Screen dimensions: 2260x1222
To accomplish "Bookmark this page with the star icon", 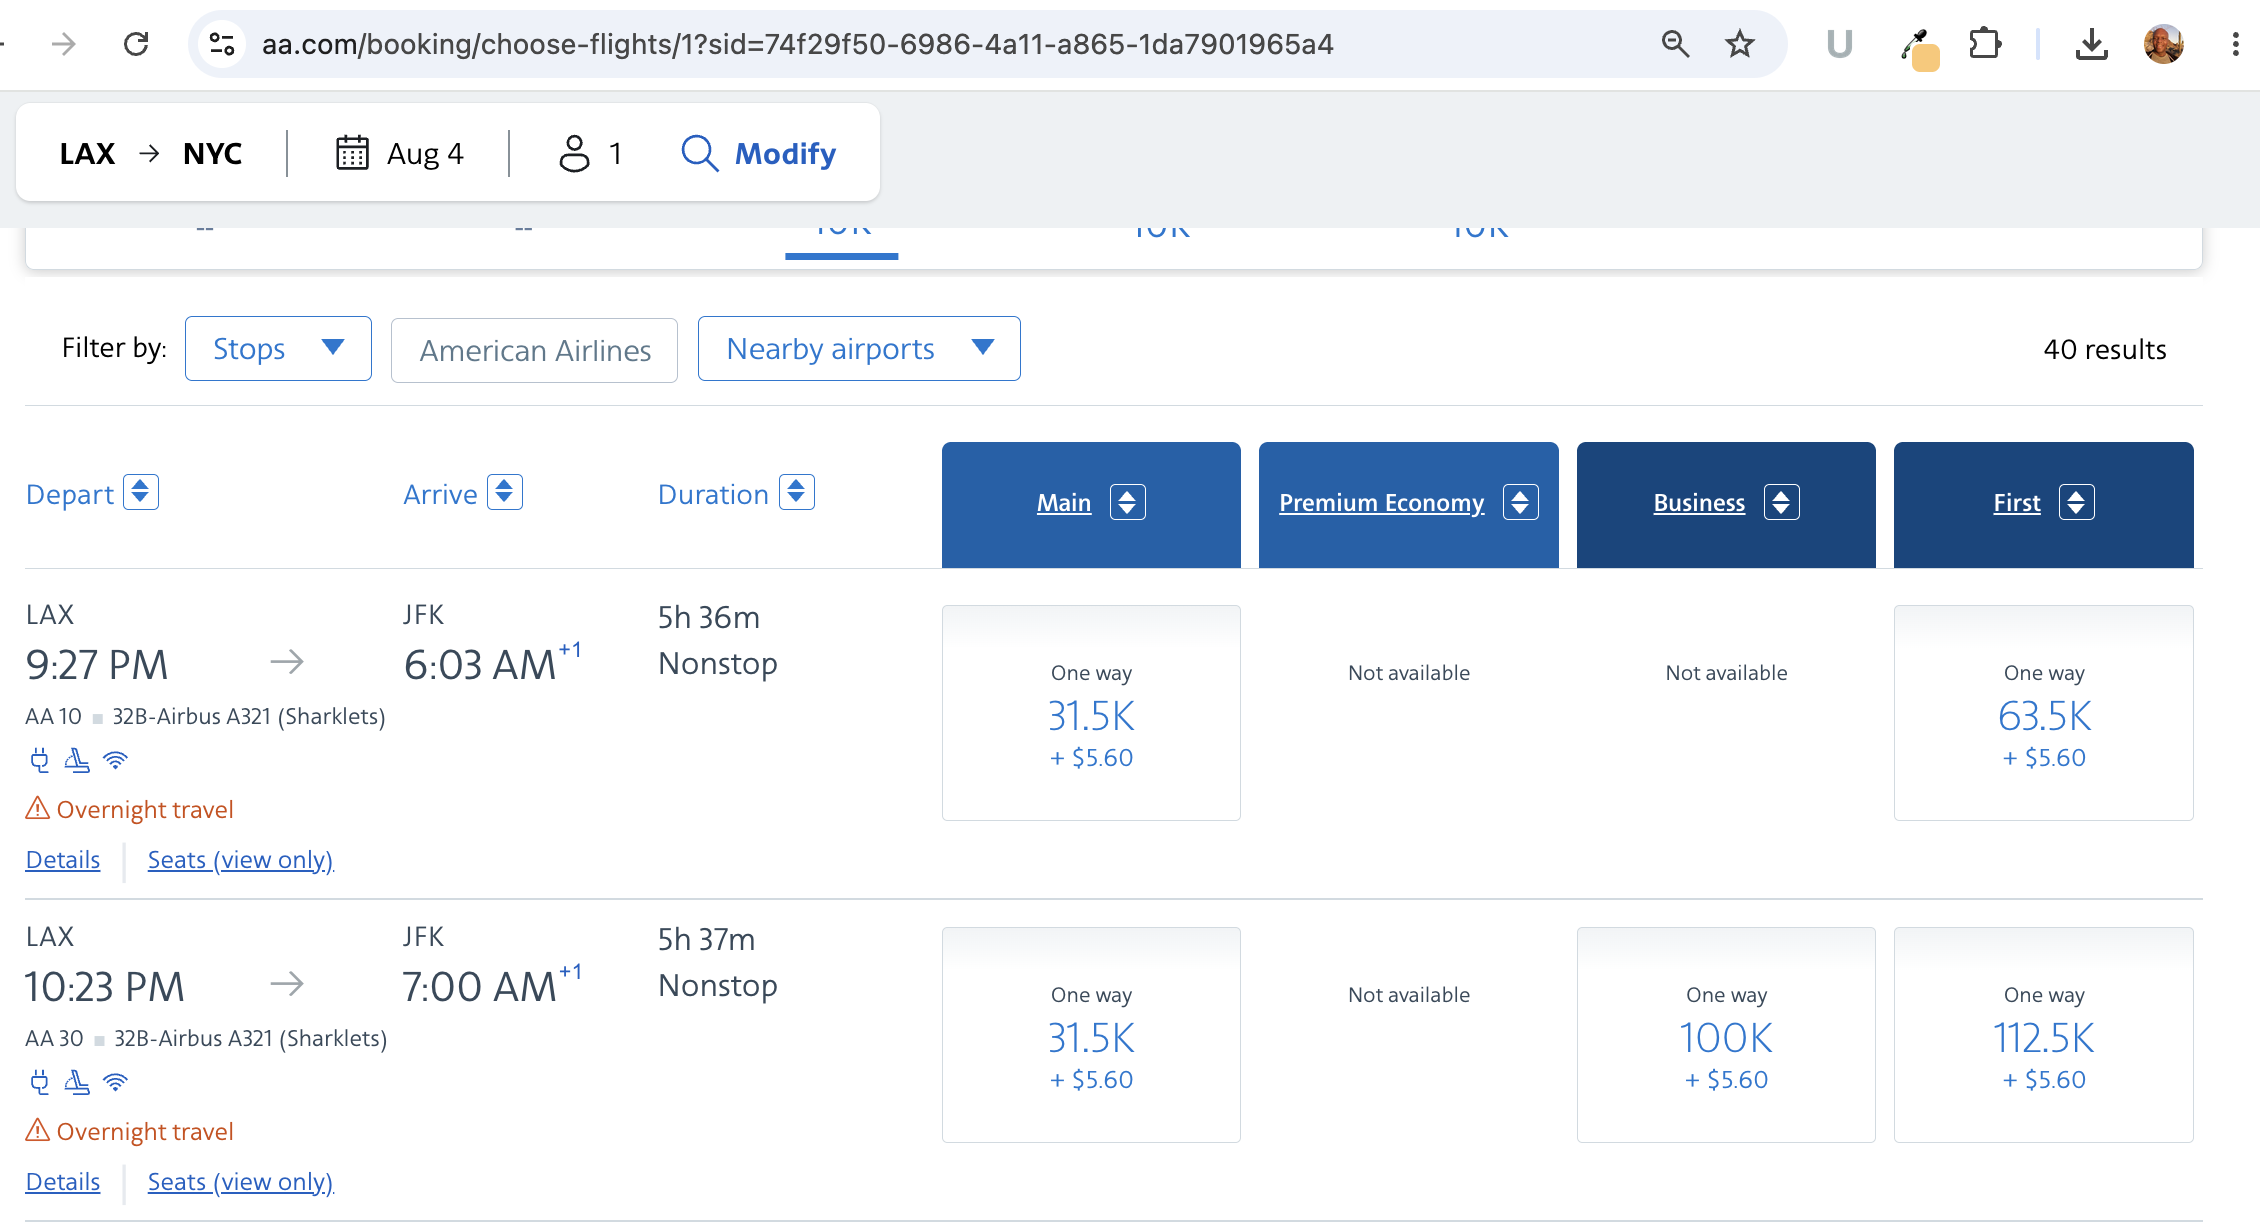I will (1740, 44).
